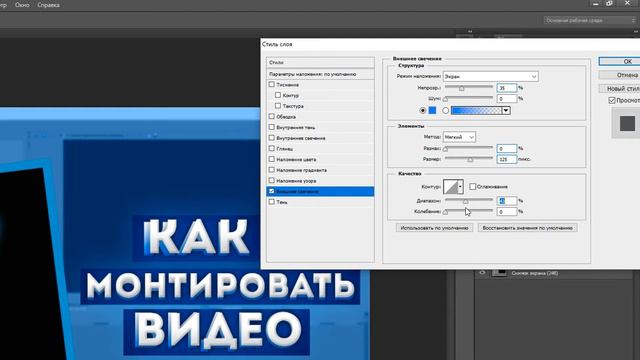
Task: Click the opacity value field showing 35
Action: pyautogui.click(x=507, y=88)
